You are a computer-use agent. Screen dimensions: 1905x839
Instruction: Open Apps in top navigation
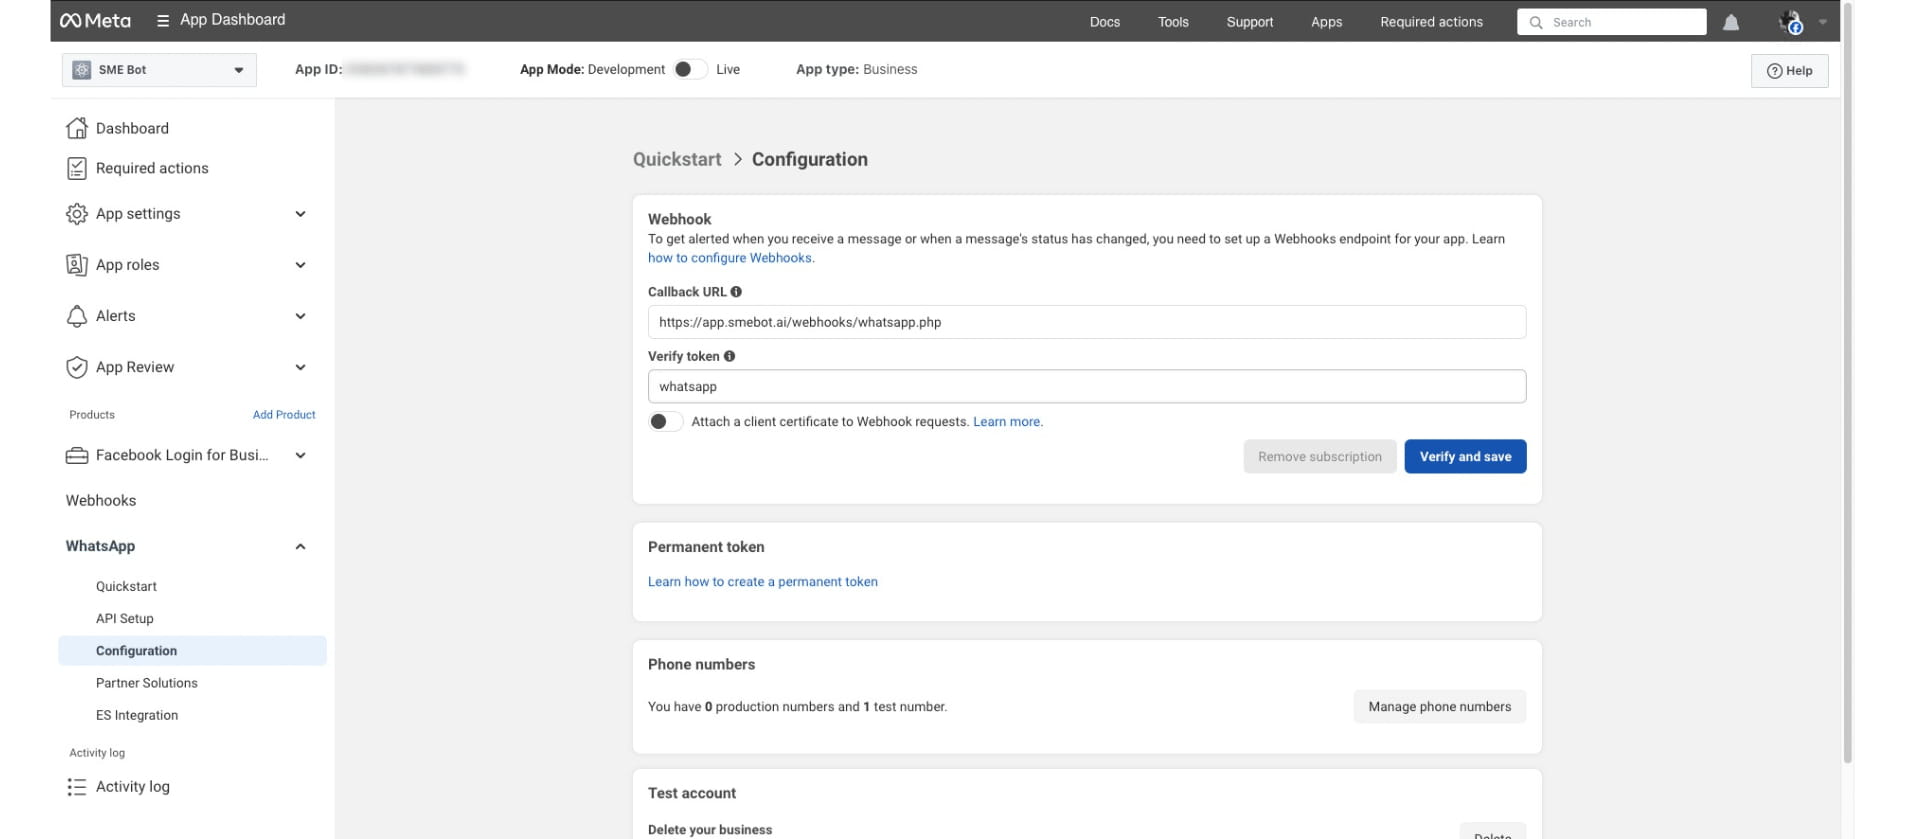click(x=1327, y=22)
